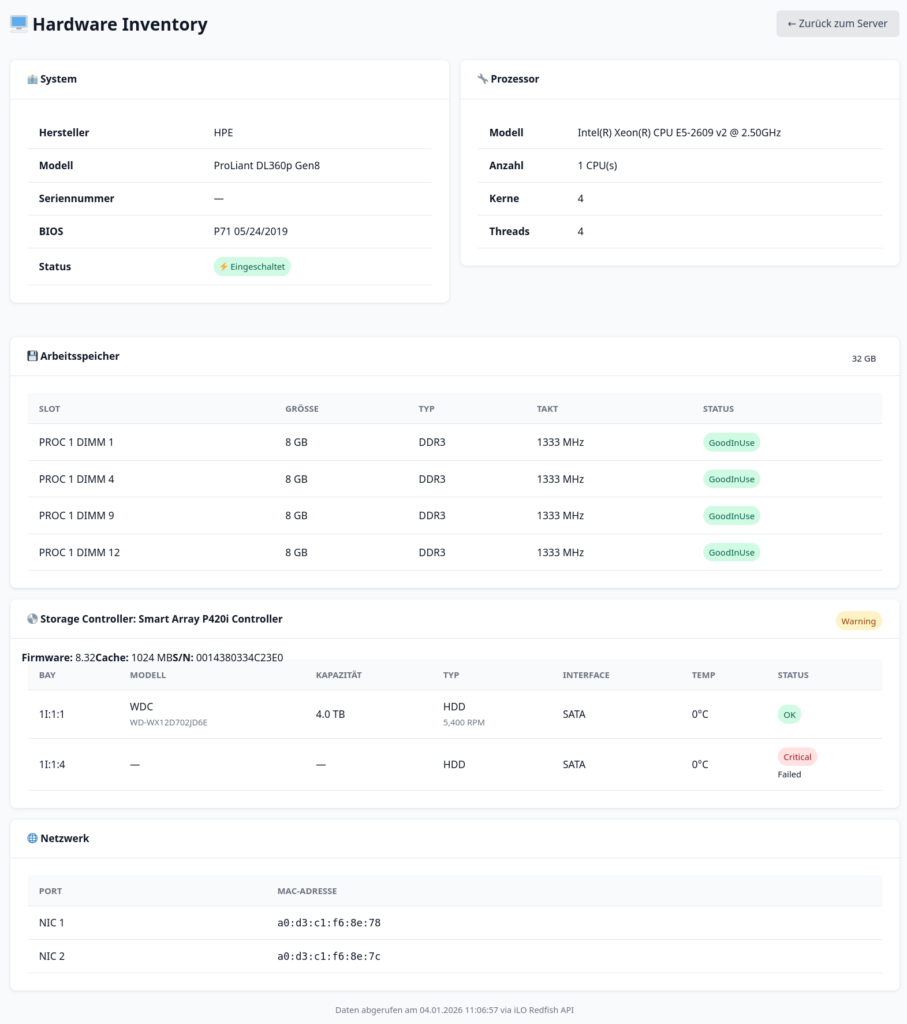Click GoodInUse badge for PROC 1 DIMM 12

[731, 552]
